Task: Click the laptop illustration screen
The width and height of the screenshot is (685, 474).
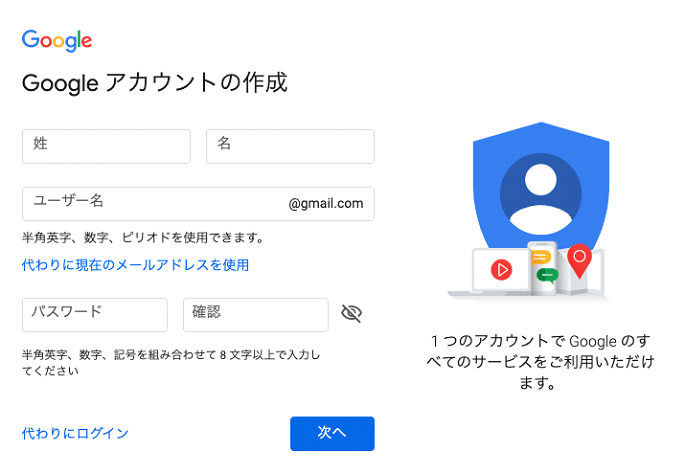Action: 502,270
